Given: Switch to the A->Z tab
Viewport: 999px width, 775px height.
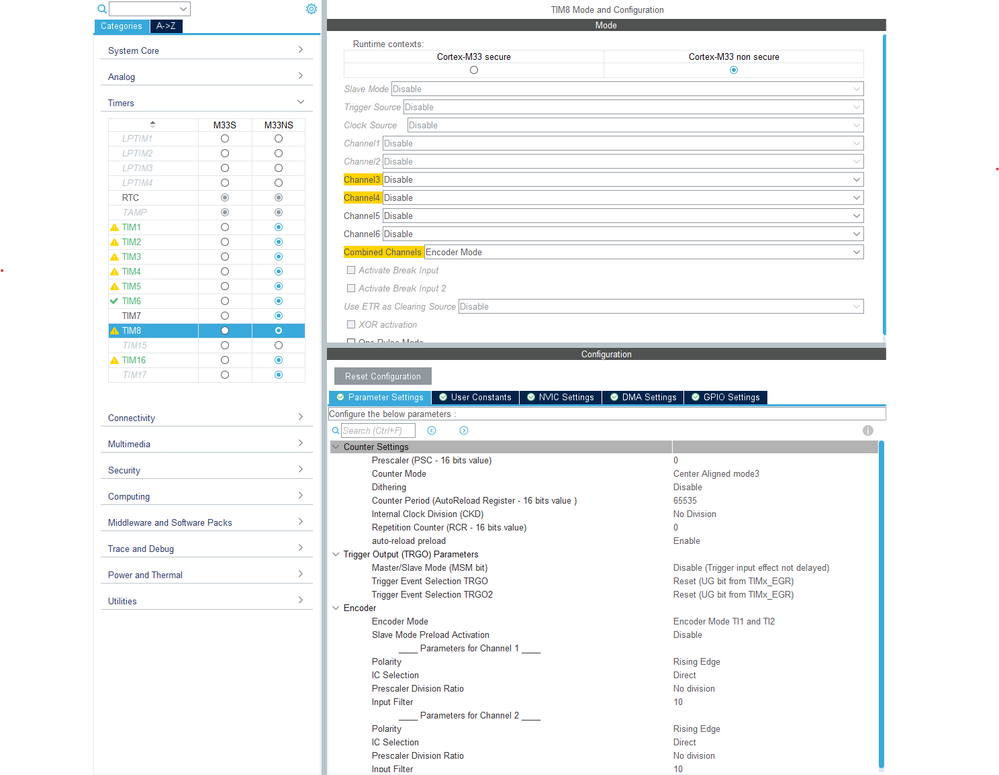Looking at the screenshot, I should point(166,26).
